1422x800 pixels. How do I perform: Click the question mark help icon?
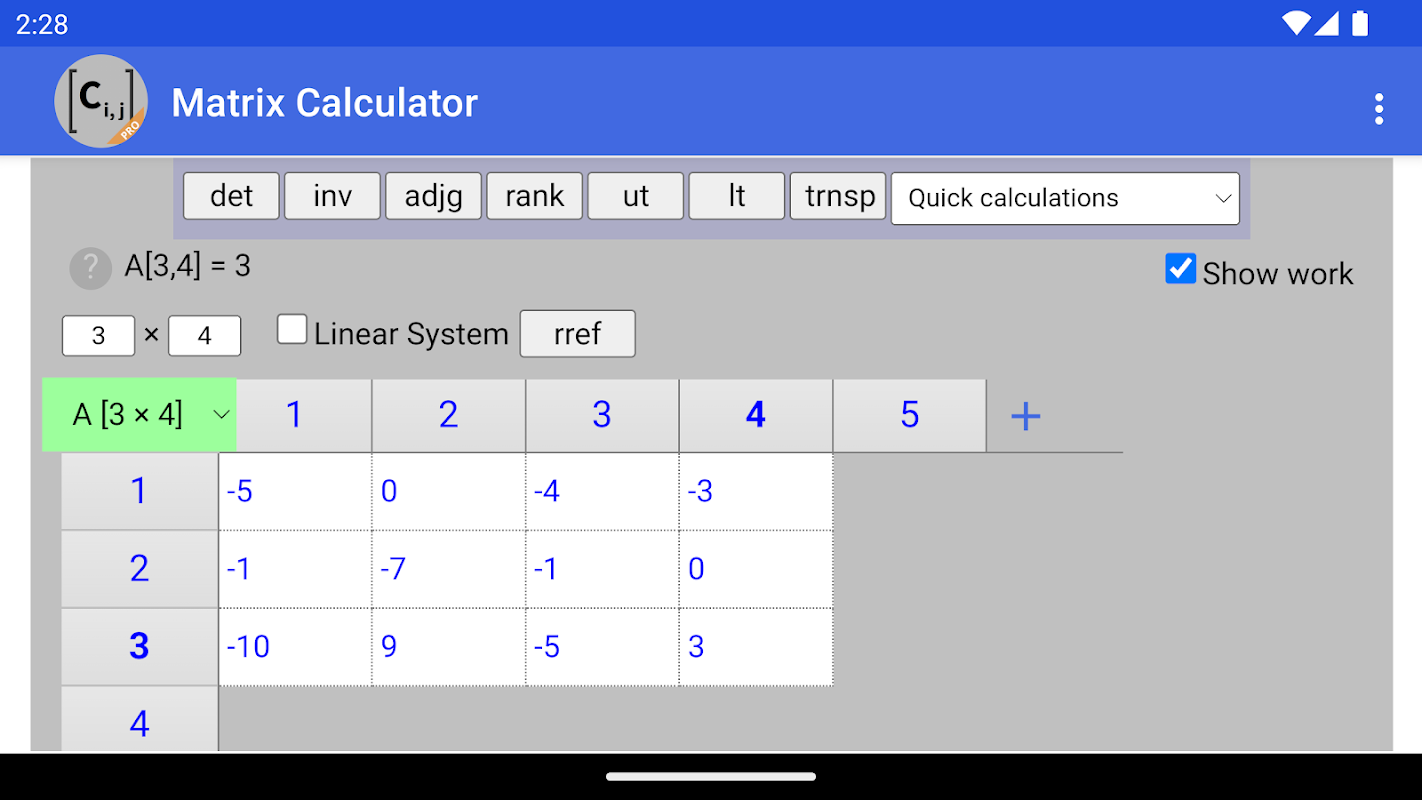click(x=90, y=268)
